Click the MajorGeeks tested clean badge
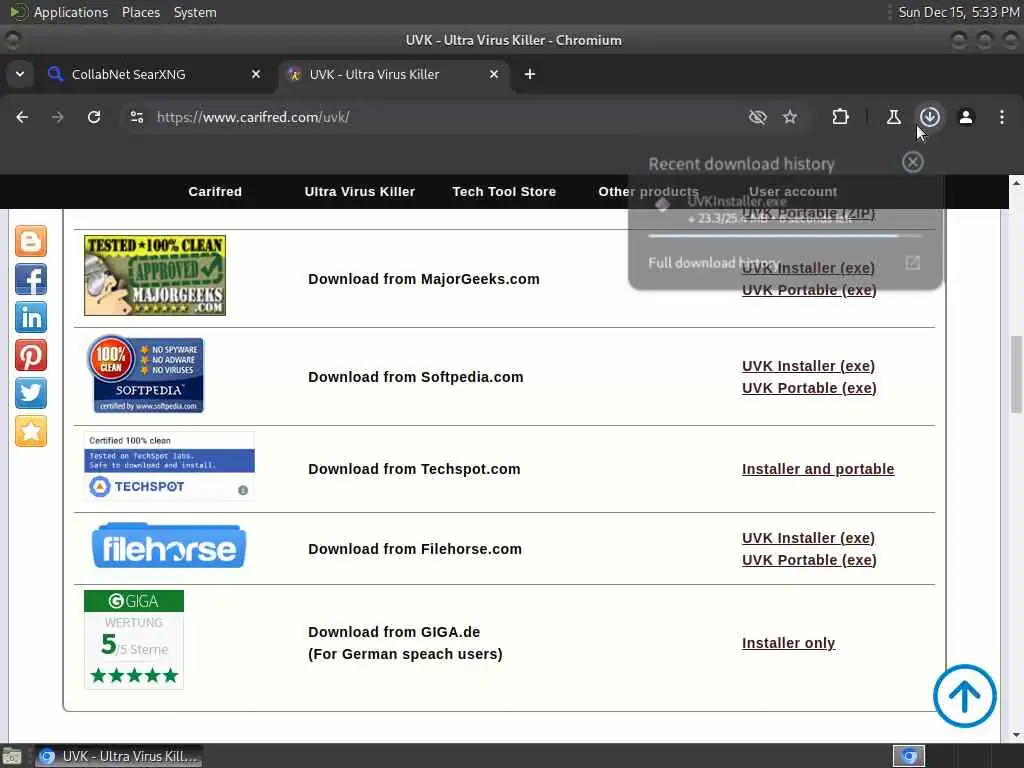The height and width of the screenshot is (768, 1024). coord(155,276)
